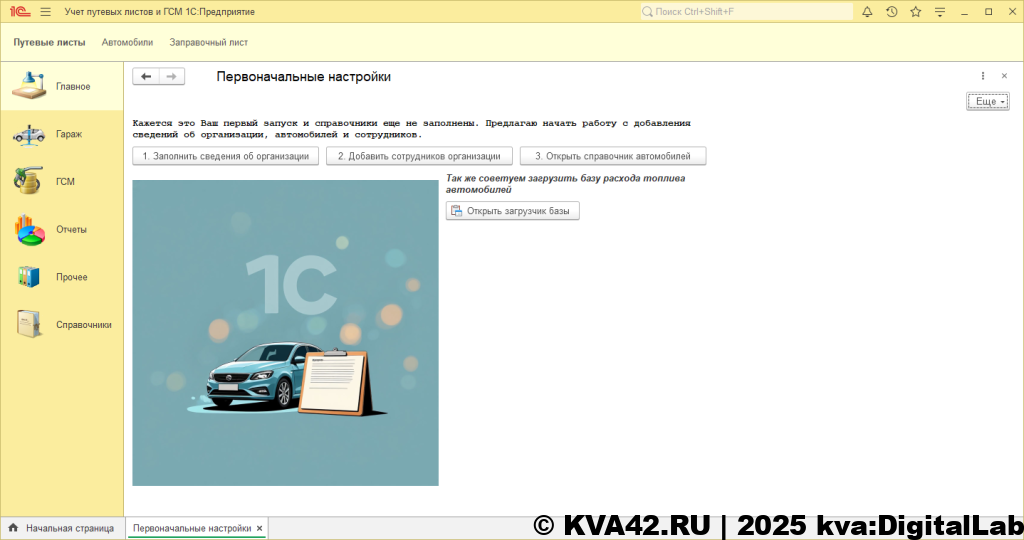Open the hamburger main menu
Viewport: 1024px width, 540px height.
[45, 12]
